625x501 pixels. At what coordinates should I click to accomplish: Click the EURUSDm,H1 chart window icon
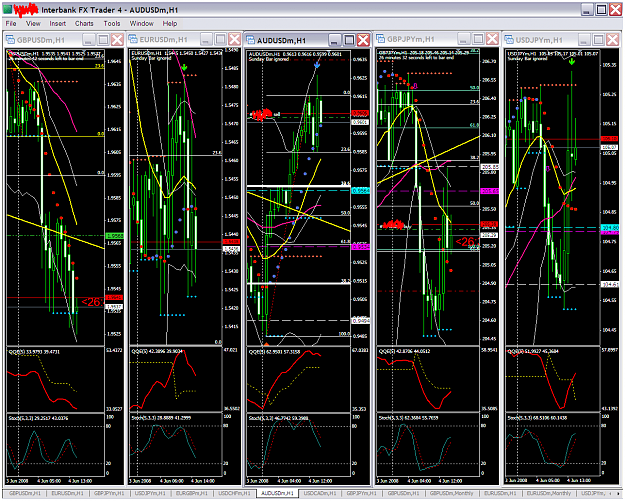[x=133, y=39]
